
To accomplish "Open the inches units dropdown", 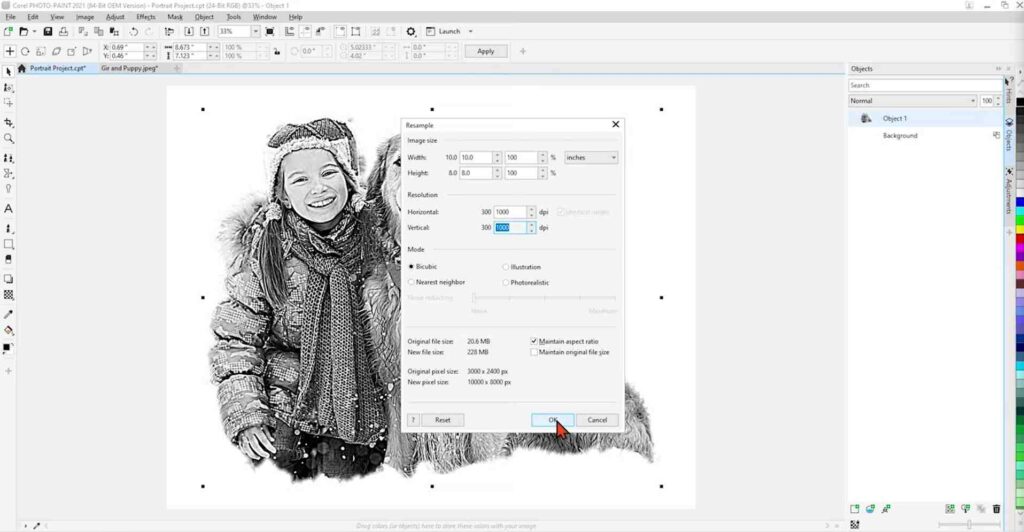I will click(x=591, y=157).
